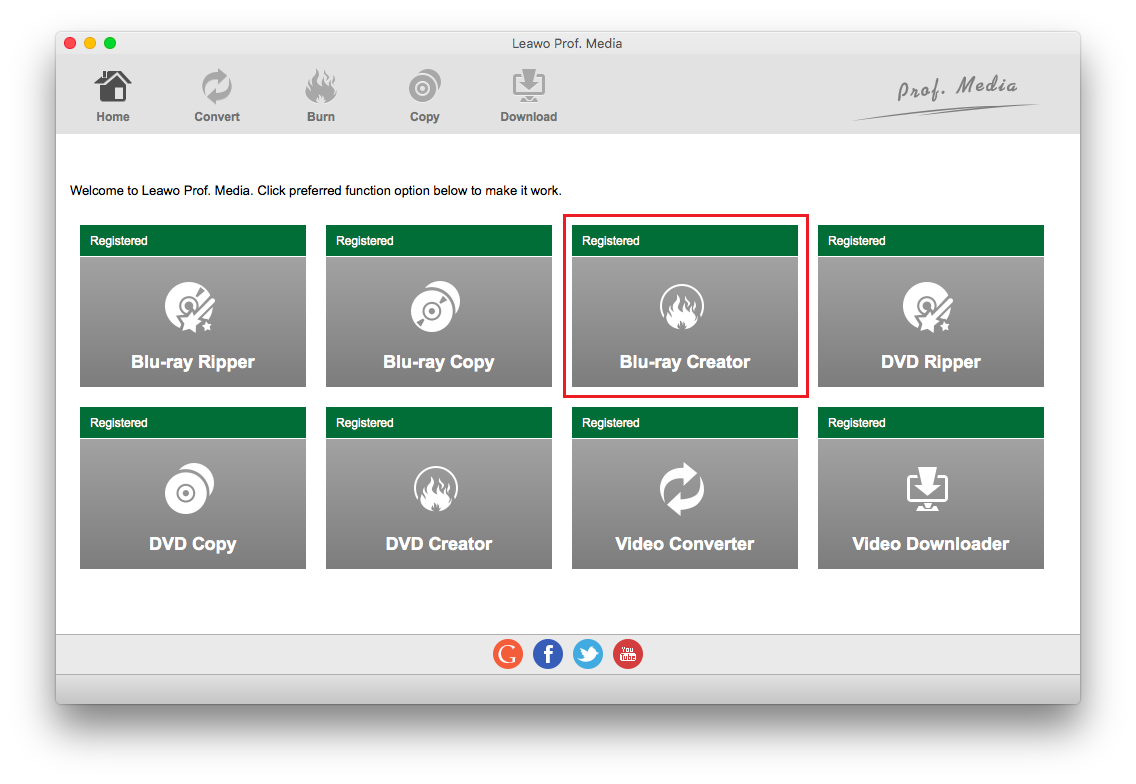The width and height of the screenshot is (1136, 784).
Task: Click Registered label above Blu-ray Copy
Action: click(x=364, y=241)
